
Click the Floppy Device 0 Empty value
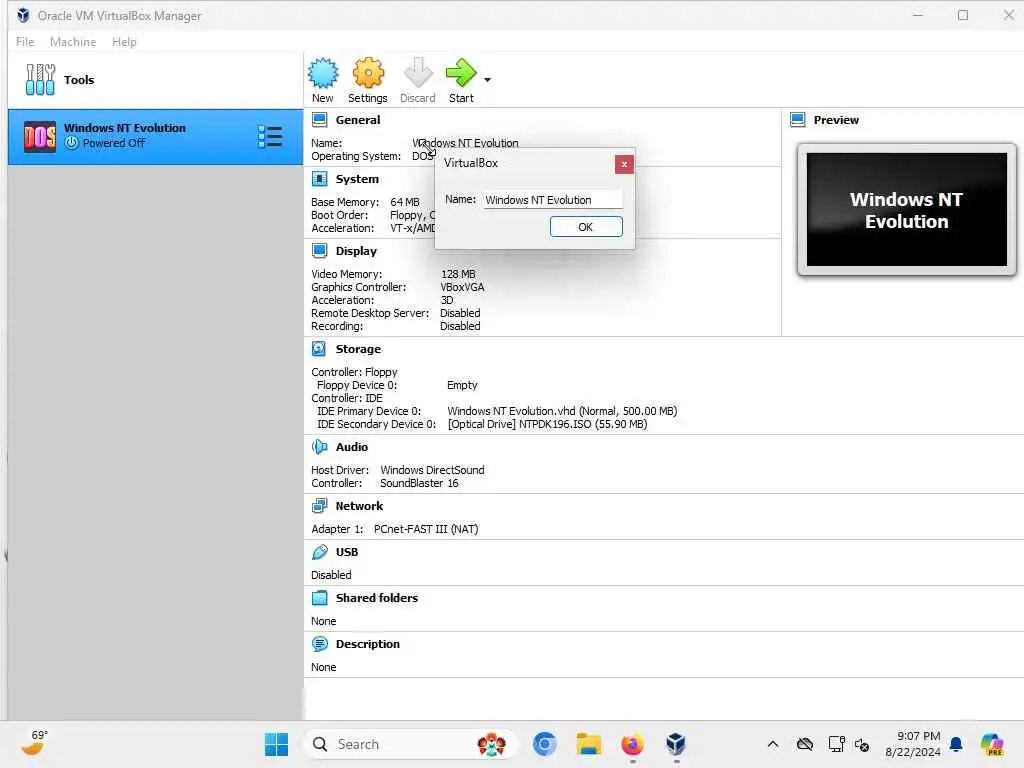pyautogui.click(x=462, y=385)
